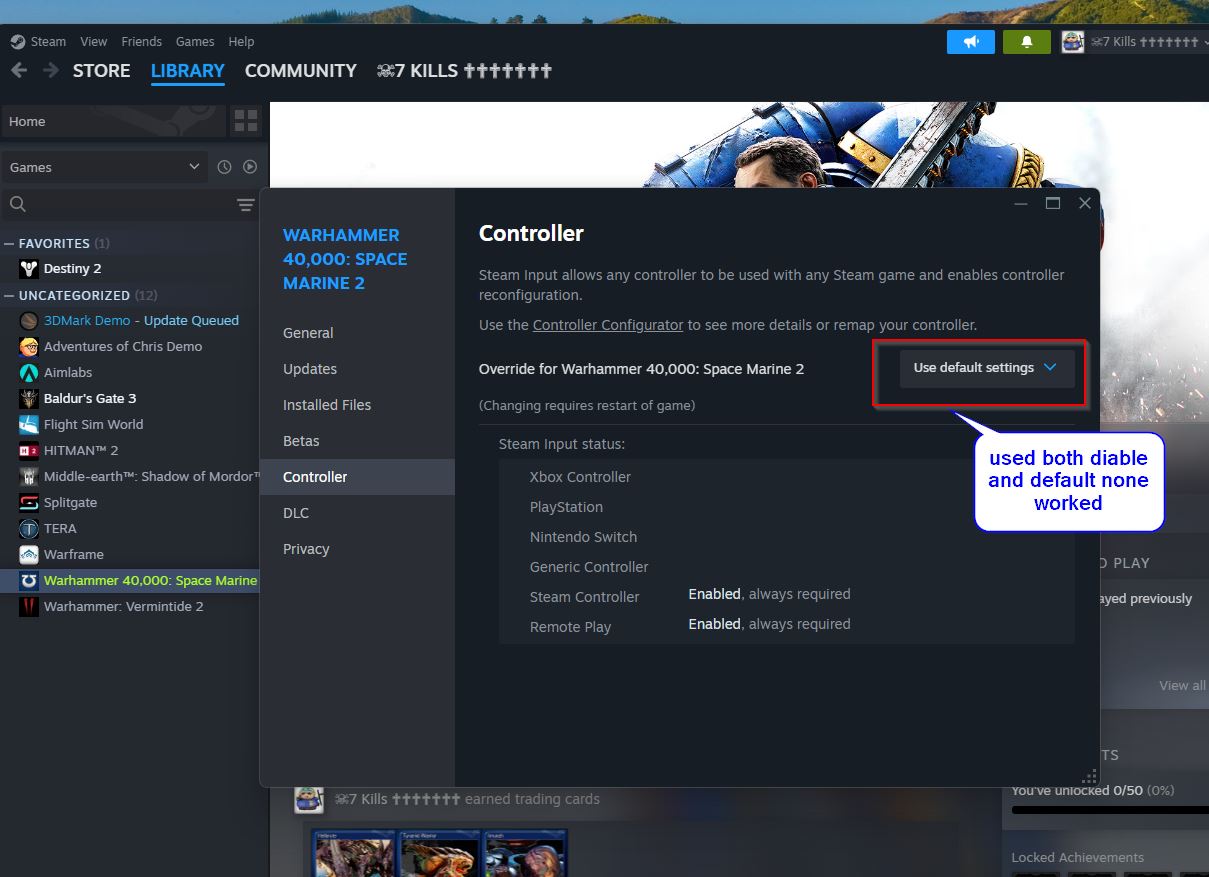Switch to grid collections view icon
The image size is (1209, 877).
(246, 122)
